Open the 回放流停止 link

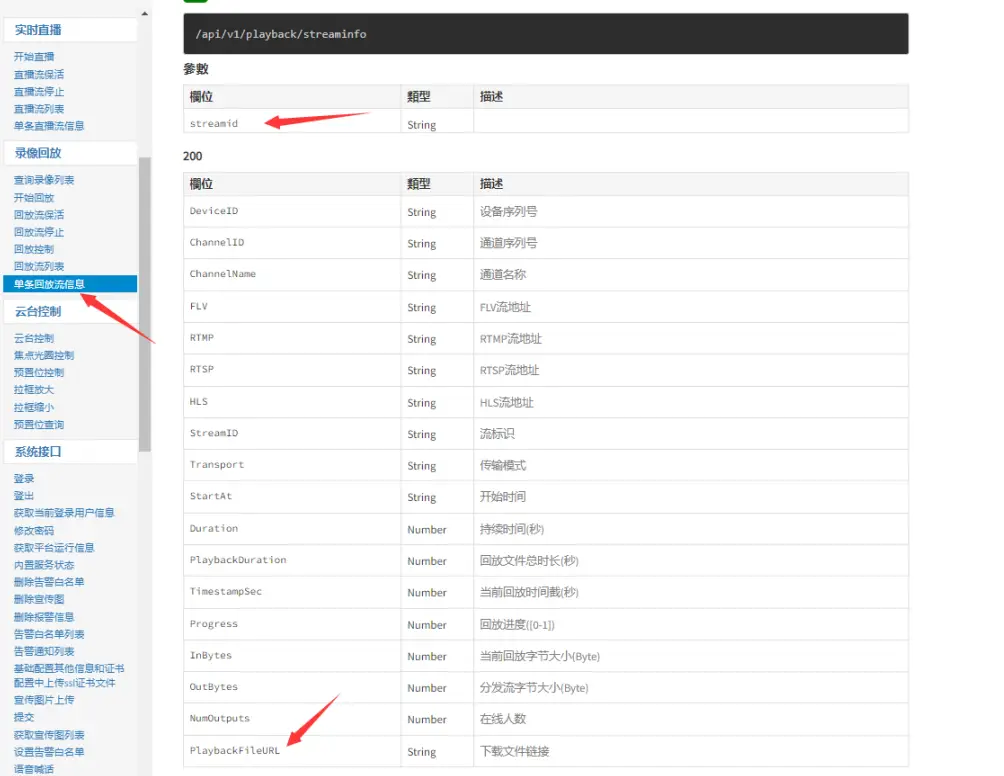tap(39, 232)
